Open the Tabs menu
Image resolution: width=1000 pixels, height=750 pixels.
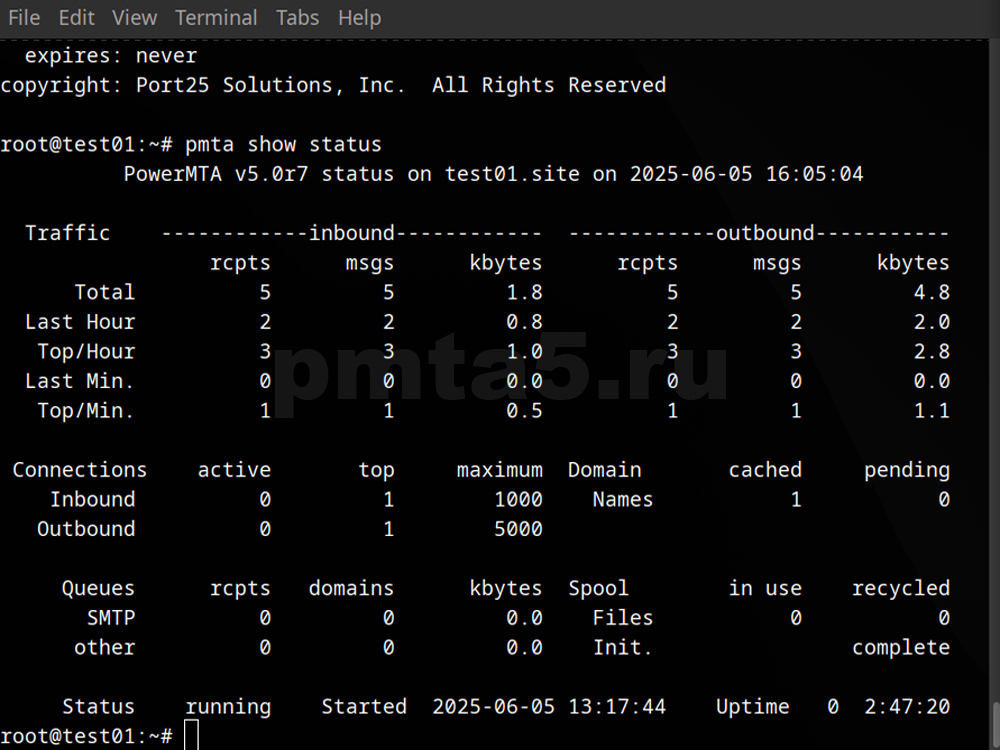coord(297,18)
